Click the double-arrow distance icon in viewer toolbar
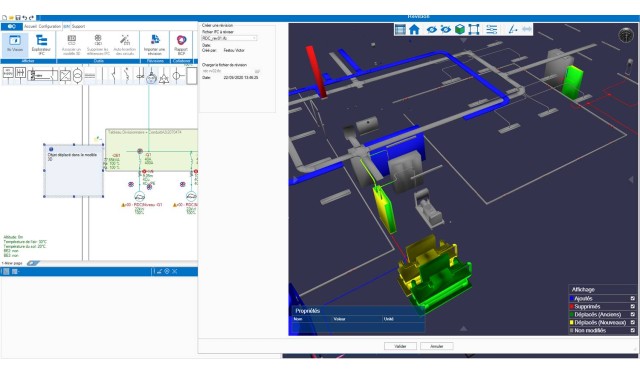Image resolution: width=640 pixels, height=375 pixels. (527, 29)
